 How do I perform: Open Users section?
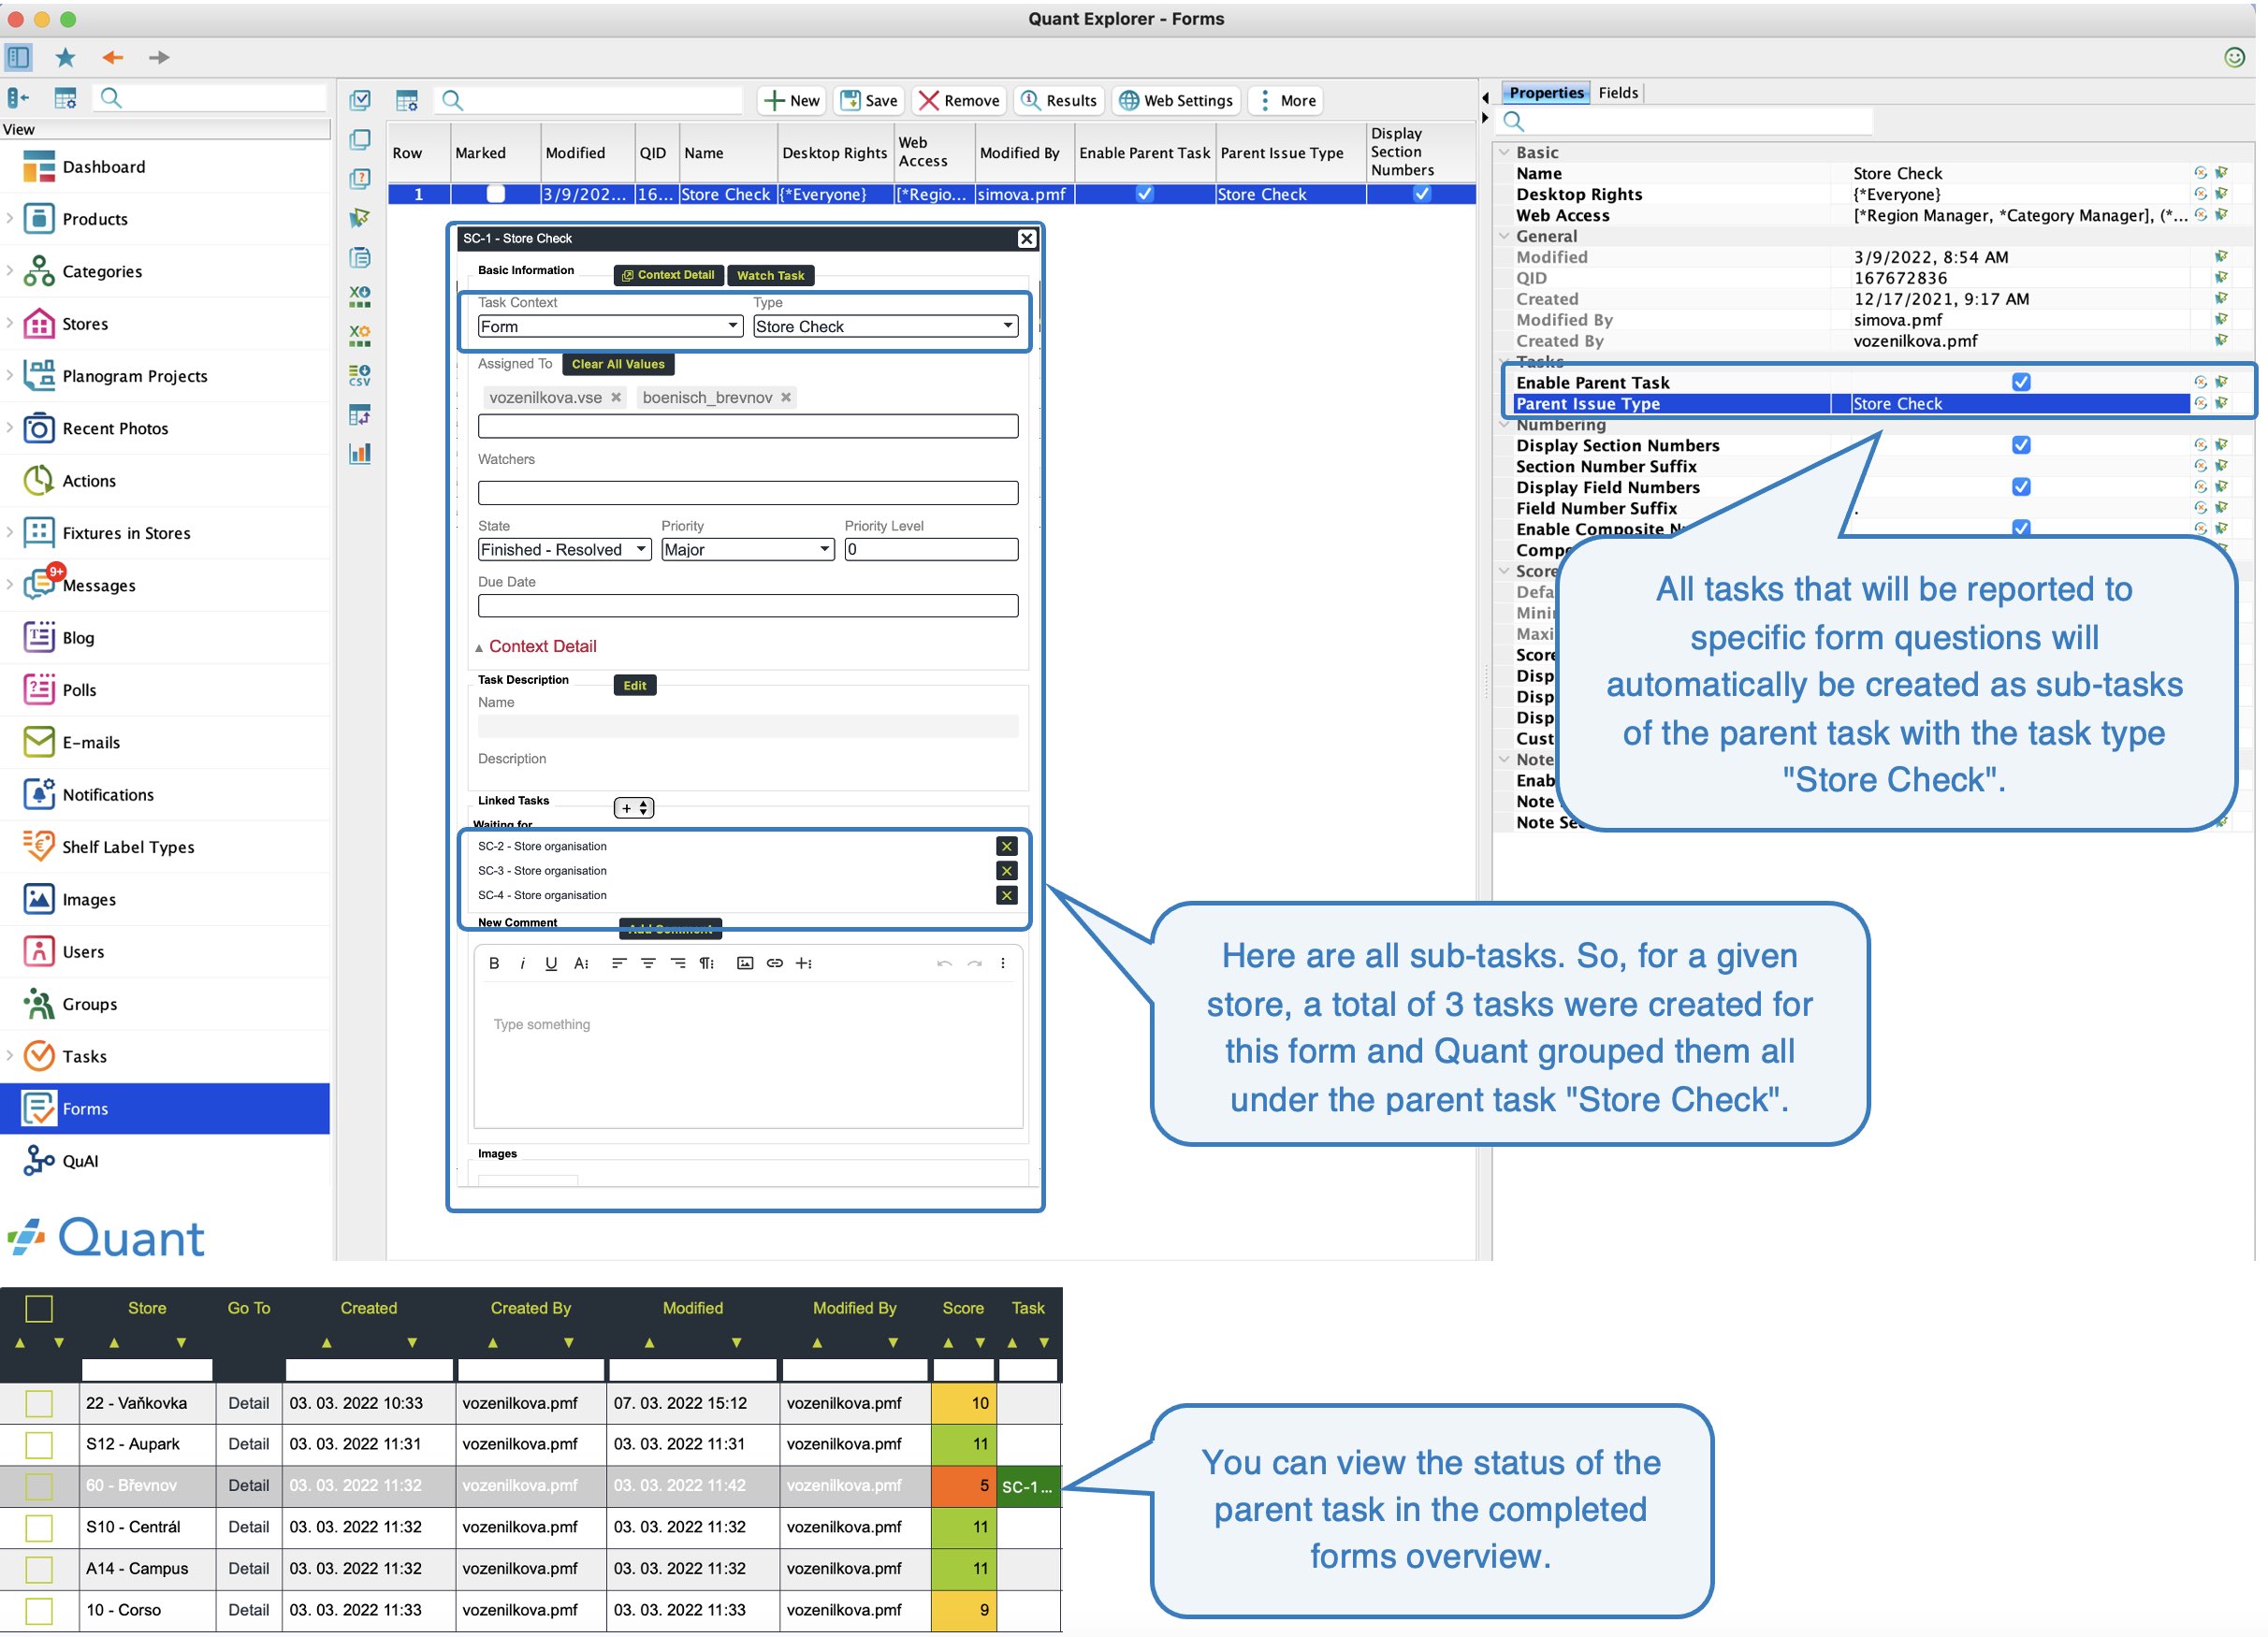pos(82,952)
